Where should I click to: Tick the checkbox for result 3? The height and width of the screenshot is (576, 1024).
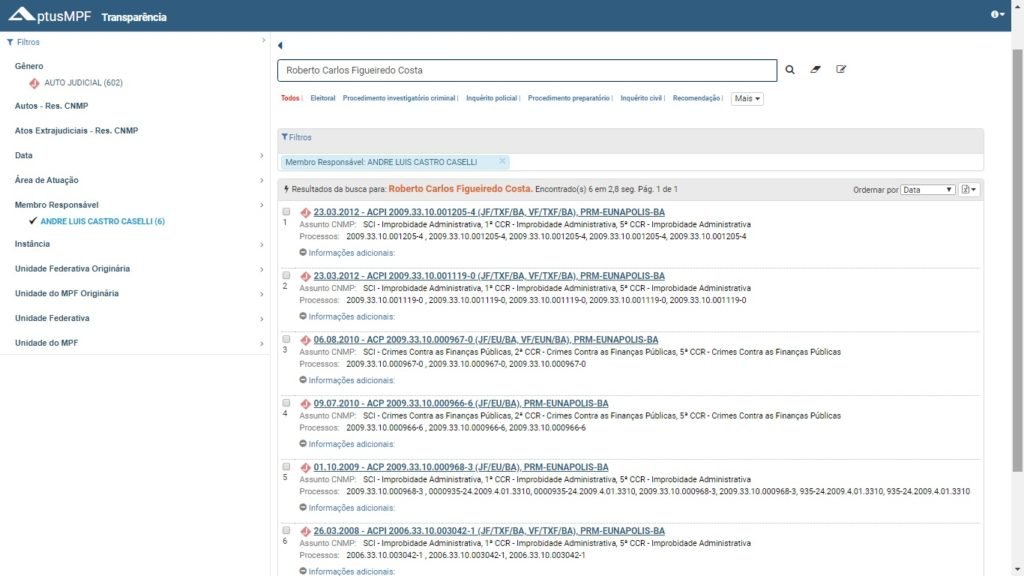(x=286, y=339)
